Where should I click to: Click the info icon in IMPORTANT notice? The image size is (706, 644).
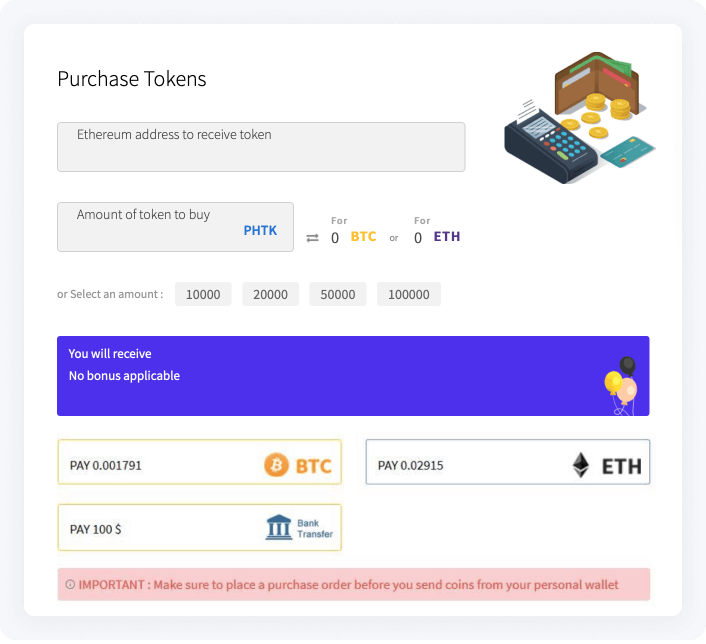[x=70, y=585]
